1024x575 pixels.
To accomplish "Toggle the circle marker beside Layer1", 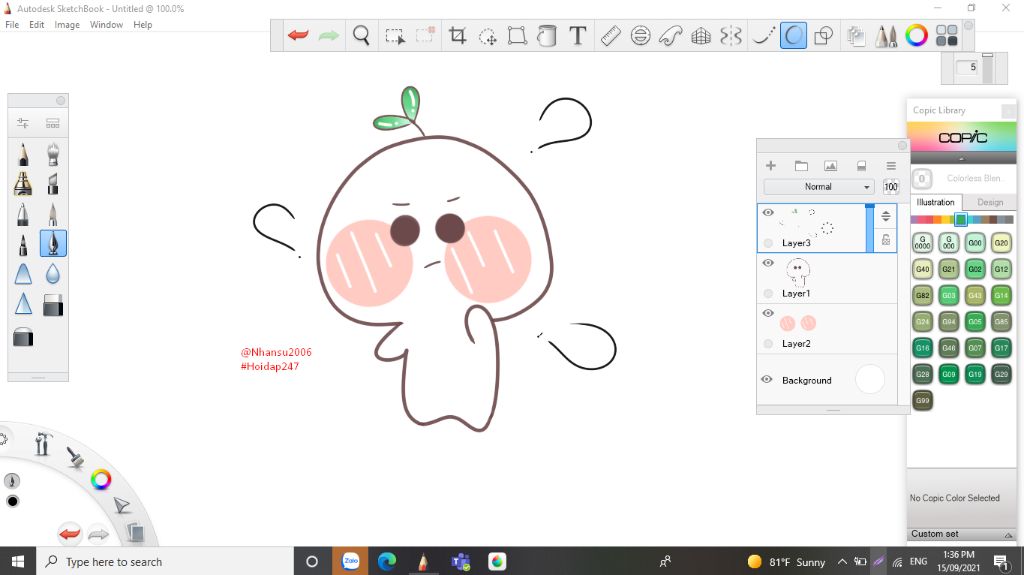I will (x=768, y=293).
